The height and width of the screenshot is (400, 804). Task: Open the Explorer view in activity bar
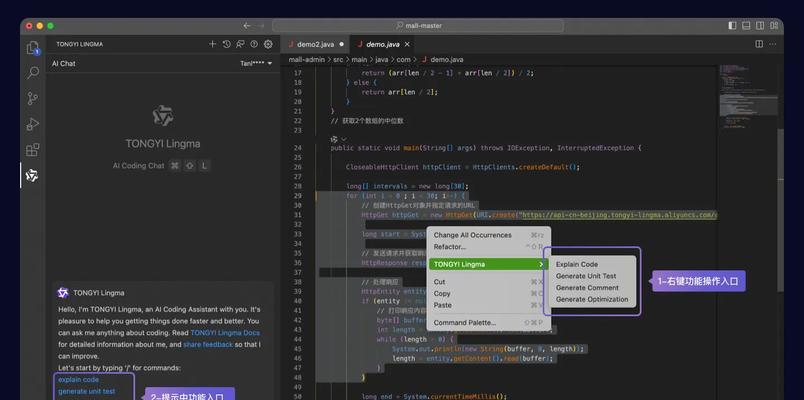click(33, 48)
